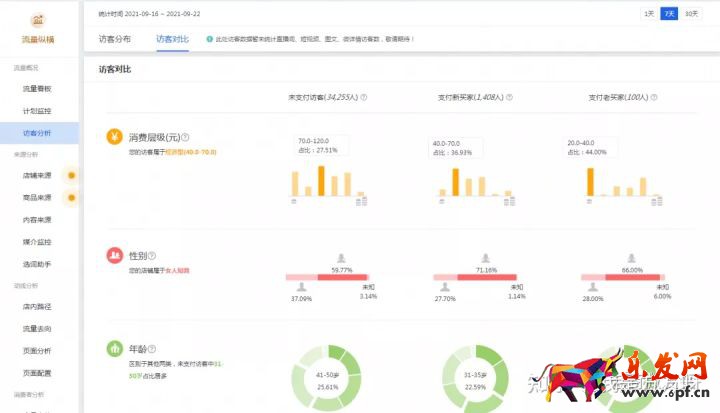The image size is (720, 413).
Task: Open 流量看板 in the sidebar
Action: [x=37, y=89]
